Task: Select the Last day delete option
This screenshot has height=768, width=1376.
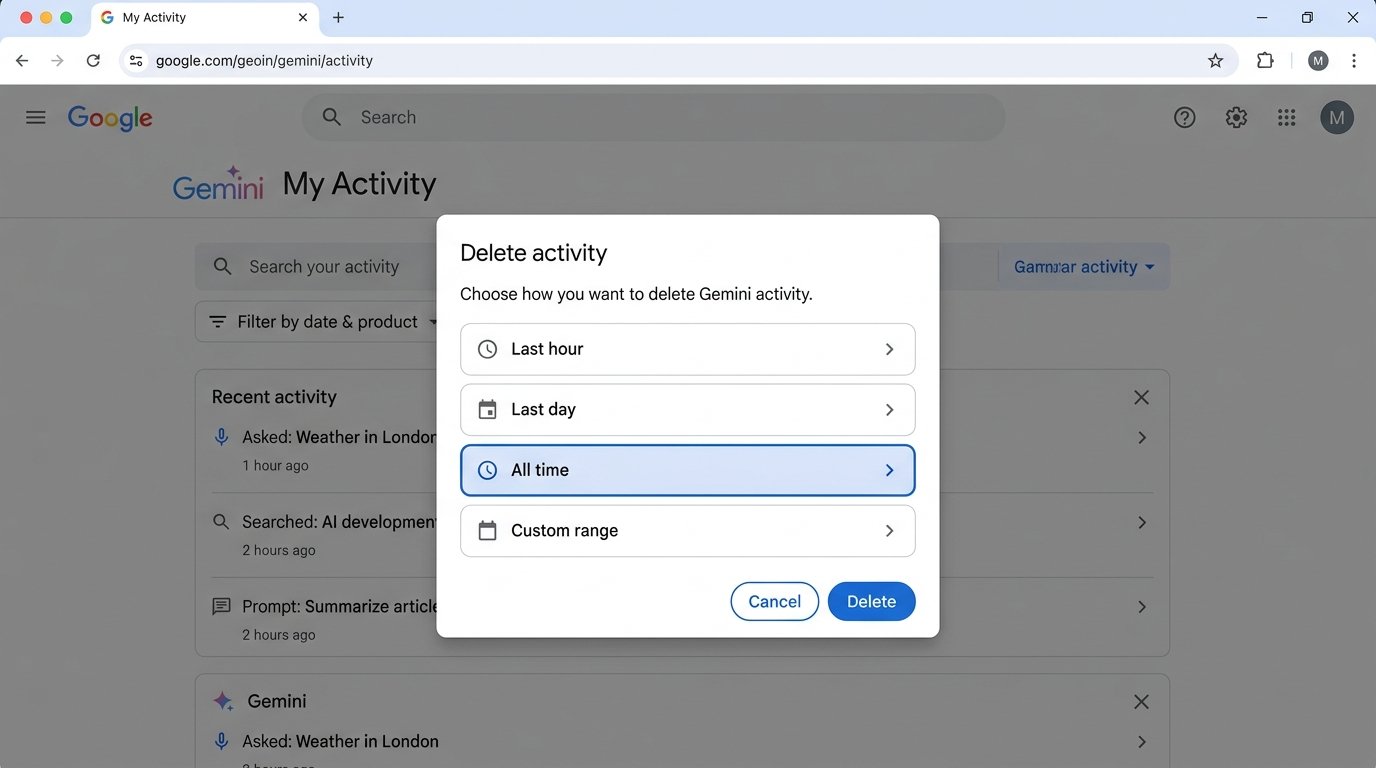Action: [688, 410]
